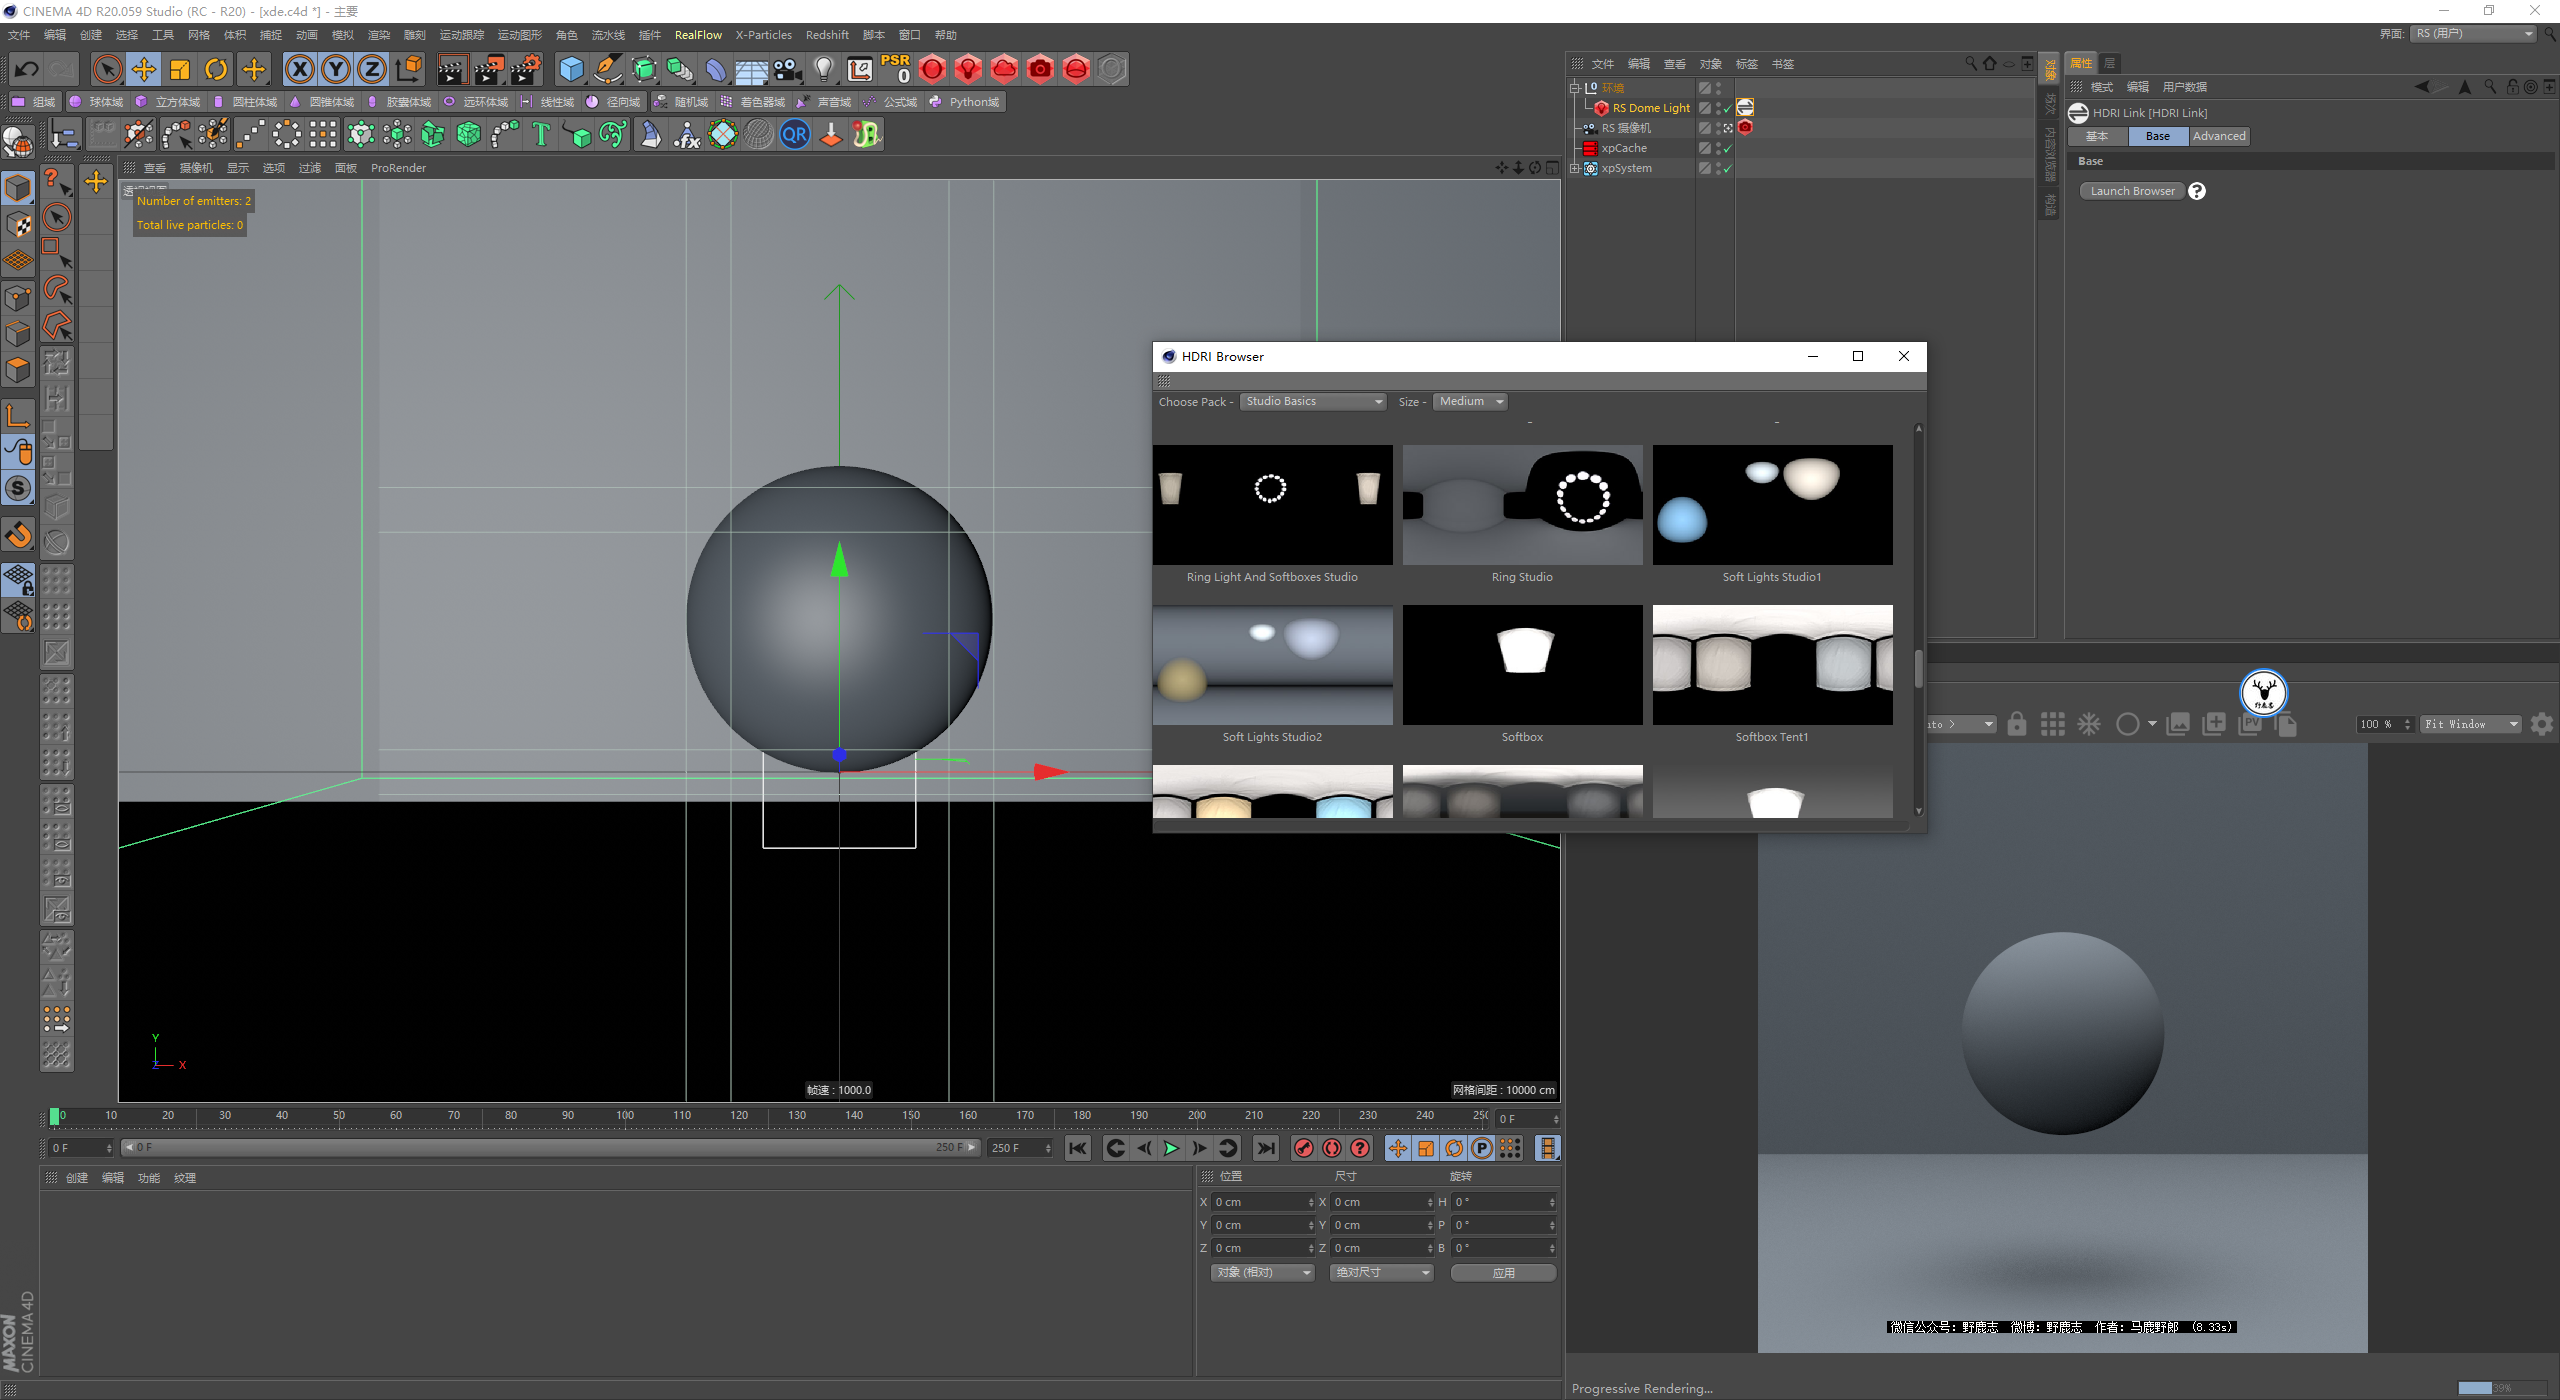Toggle the enable checkmark for RS Dome Light
2560x1400 pixels.
click(x=1727, y=108)
